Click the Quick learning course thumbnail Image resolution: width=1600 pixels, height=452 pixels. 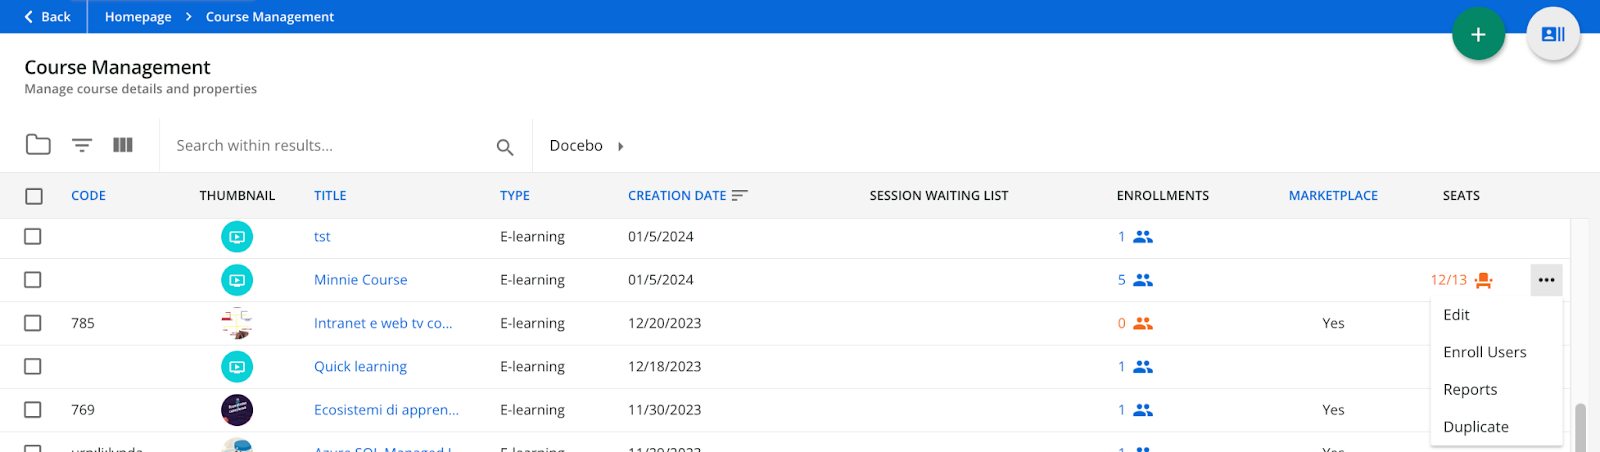point(237,367)
